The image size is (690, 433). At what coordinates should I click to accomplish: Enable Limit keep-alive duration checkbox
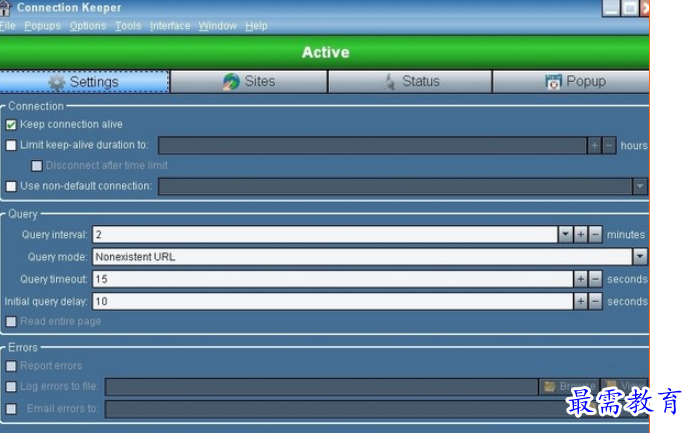click(x=11, y=145)
